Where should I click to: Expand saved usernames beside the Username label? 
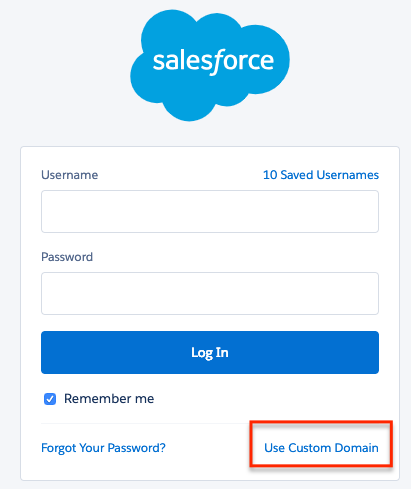tap(321, 175)
